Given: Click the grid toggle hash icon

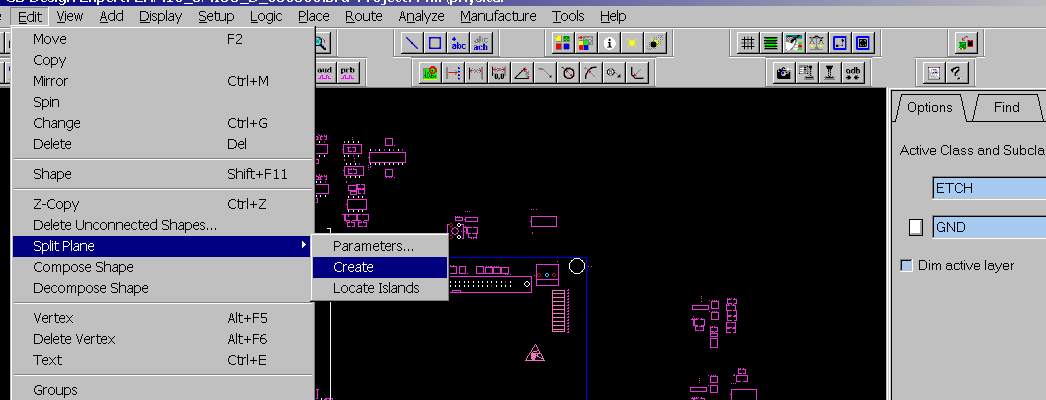Looking at the screenshot, I should [748, 43].
